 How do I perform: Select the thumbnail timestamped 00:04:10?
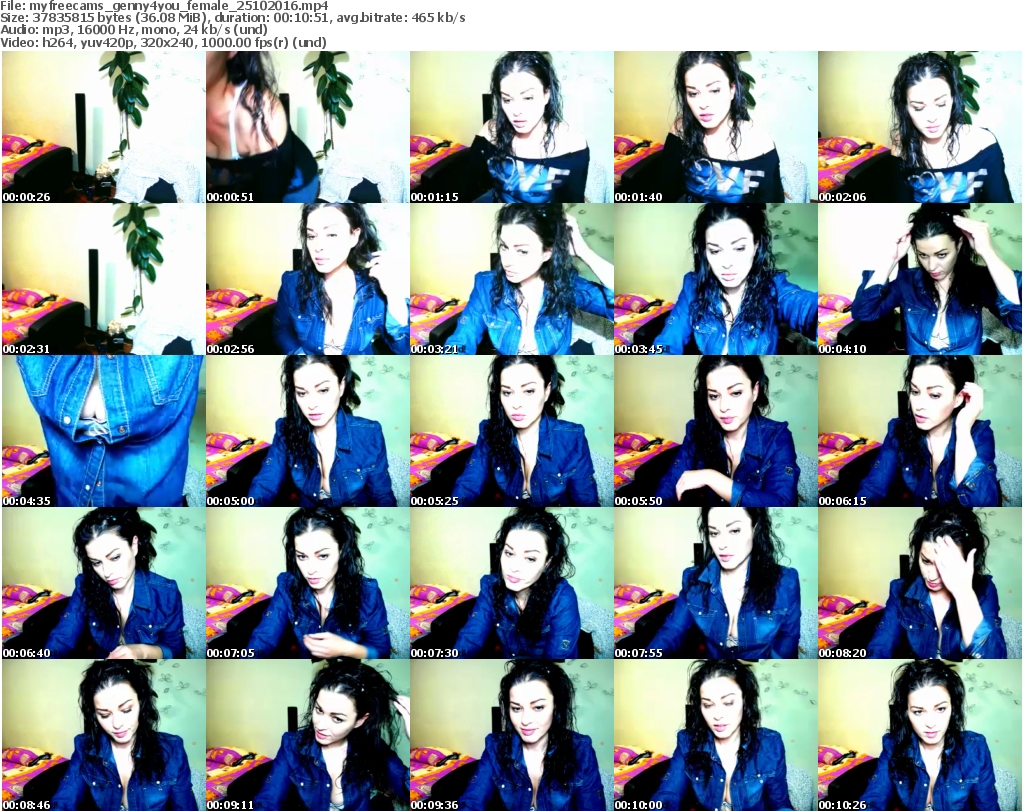pyautogui.click(x=920, y=279)
